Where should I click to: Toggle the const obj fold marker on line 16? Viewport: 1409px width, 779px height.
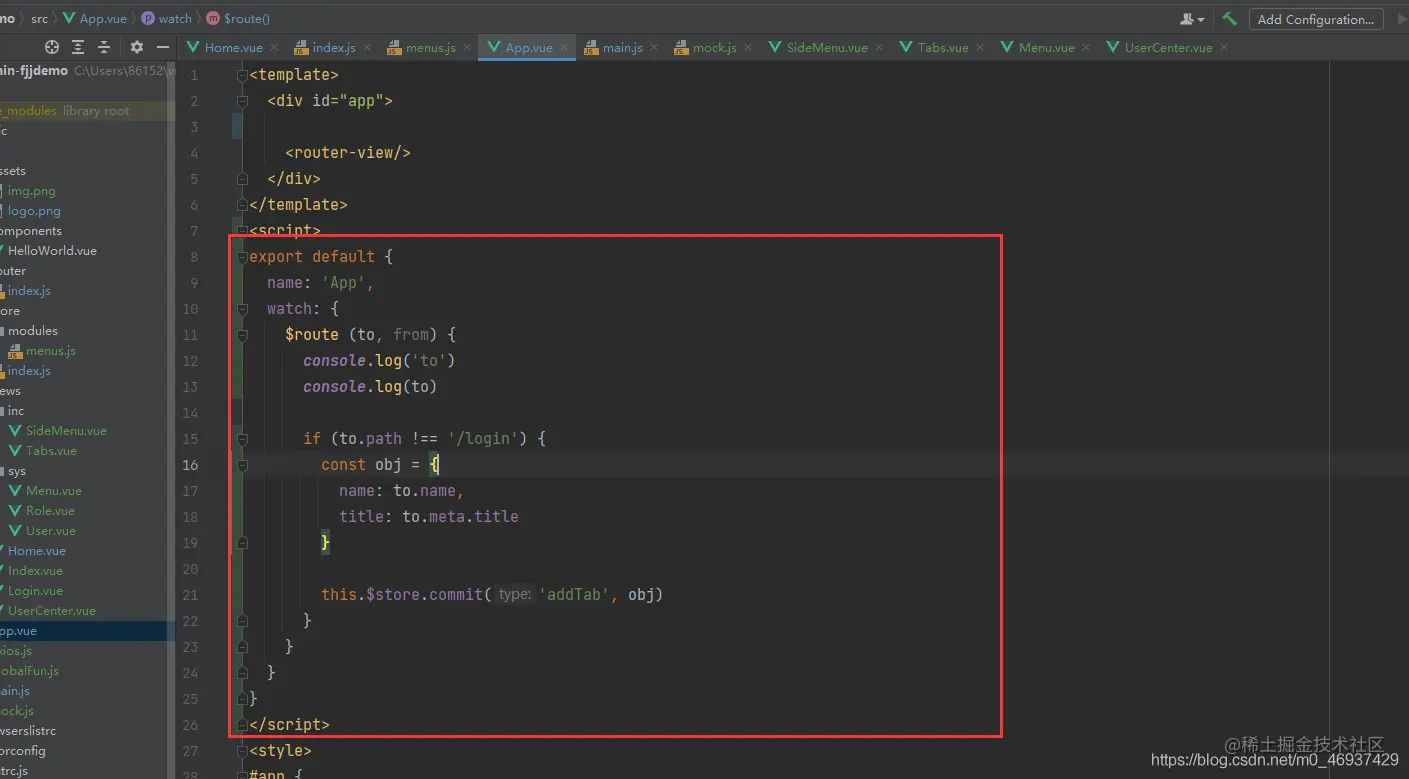(242, 465)
